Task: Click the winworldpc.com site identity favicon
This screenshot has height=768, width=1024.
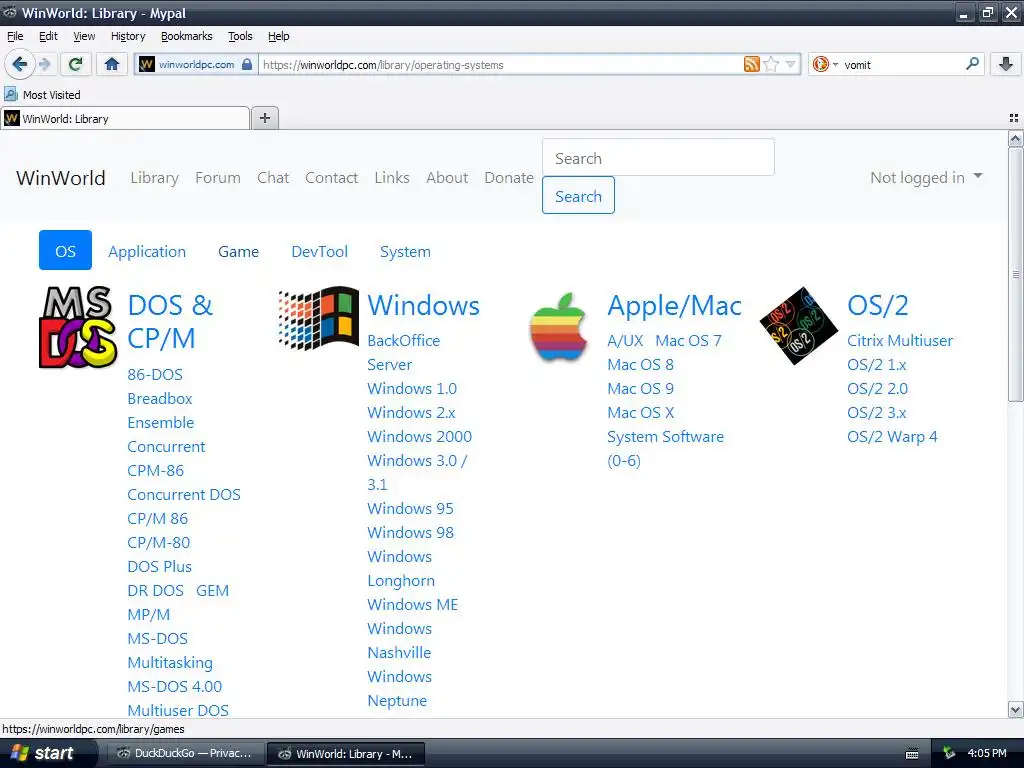Action: pos(147,64)
